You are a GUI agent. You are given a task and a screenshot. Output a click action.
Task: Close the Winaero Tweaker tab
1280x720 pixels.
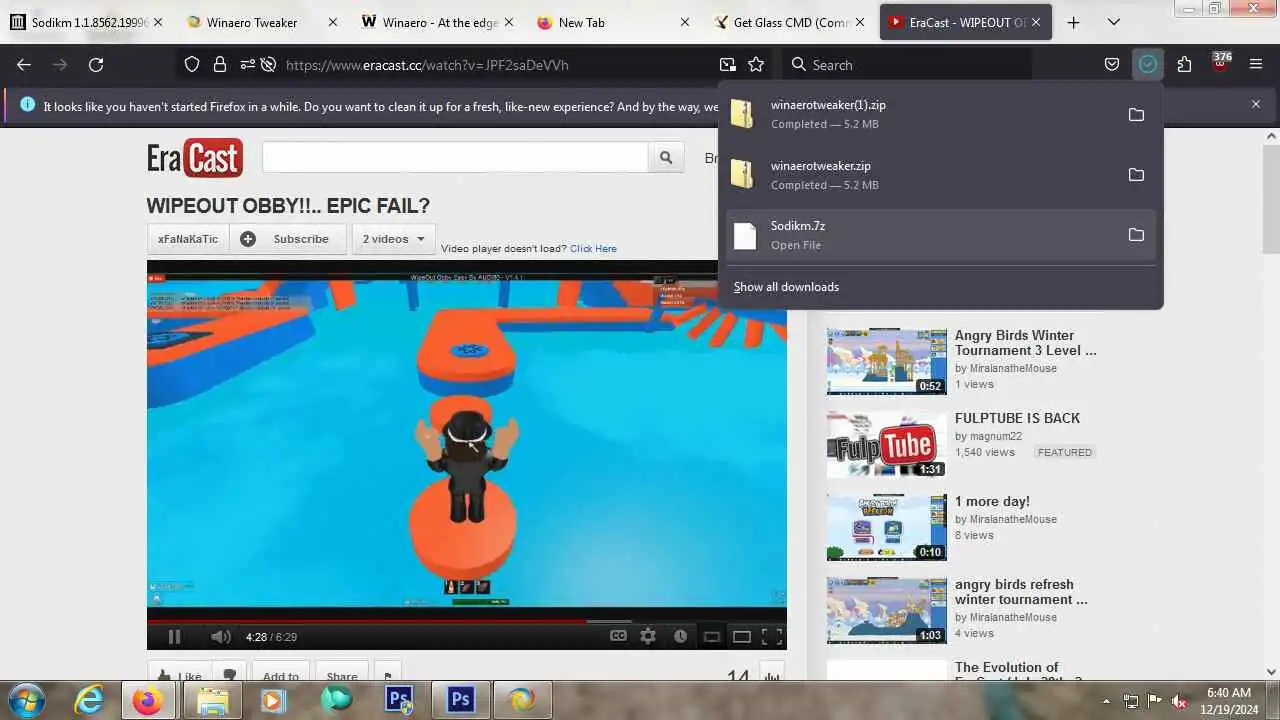pos(333,22)
